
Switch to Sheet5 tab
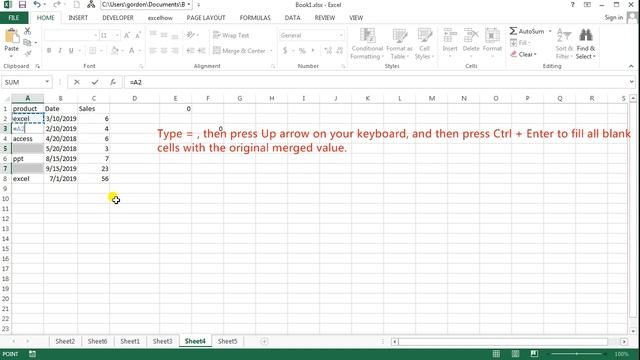pyautogui.click(x=227, y=341)
